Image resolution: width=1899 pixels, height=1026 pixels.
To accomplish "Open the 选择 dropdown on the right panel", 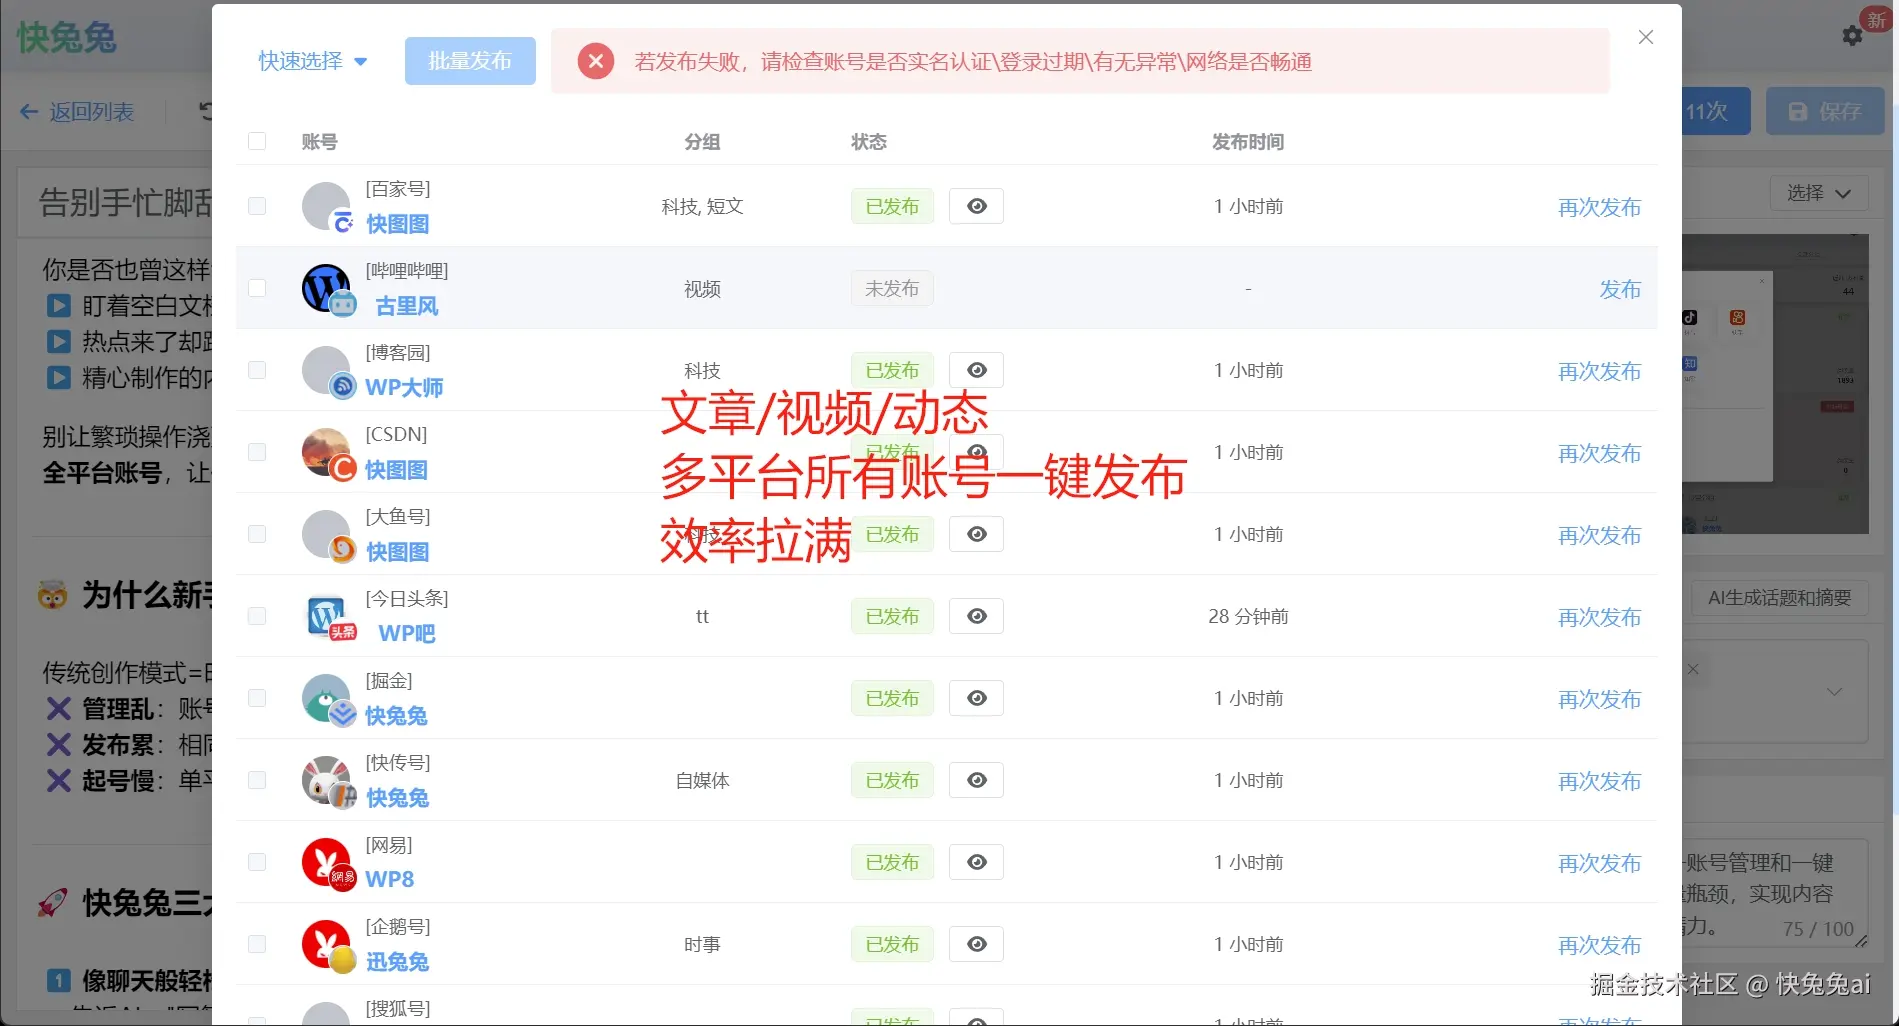I will pos(1817,193).
